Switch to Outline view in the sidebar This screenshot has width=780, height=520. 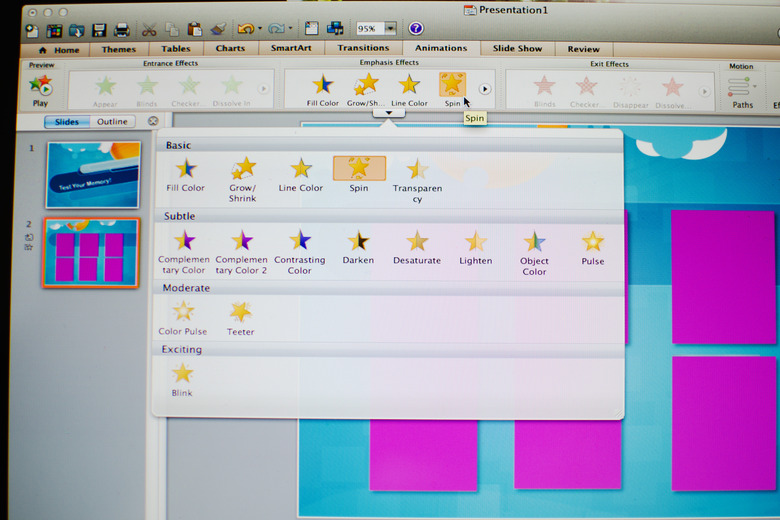pos(112,122)
